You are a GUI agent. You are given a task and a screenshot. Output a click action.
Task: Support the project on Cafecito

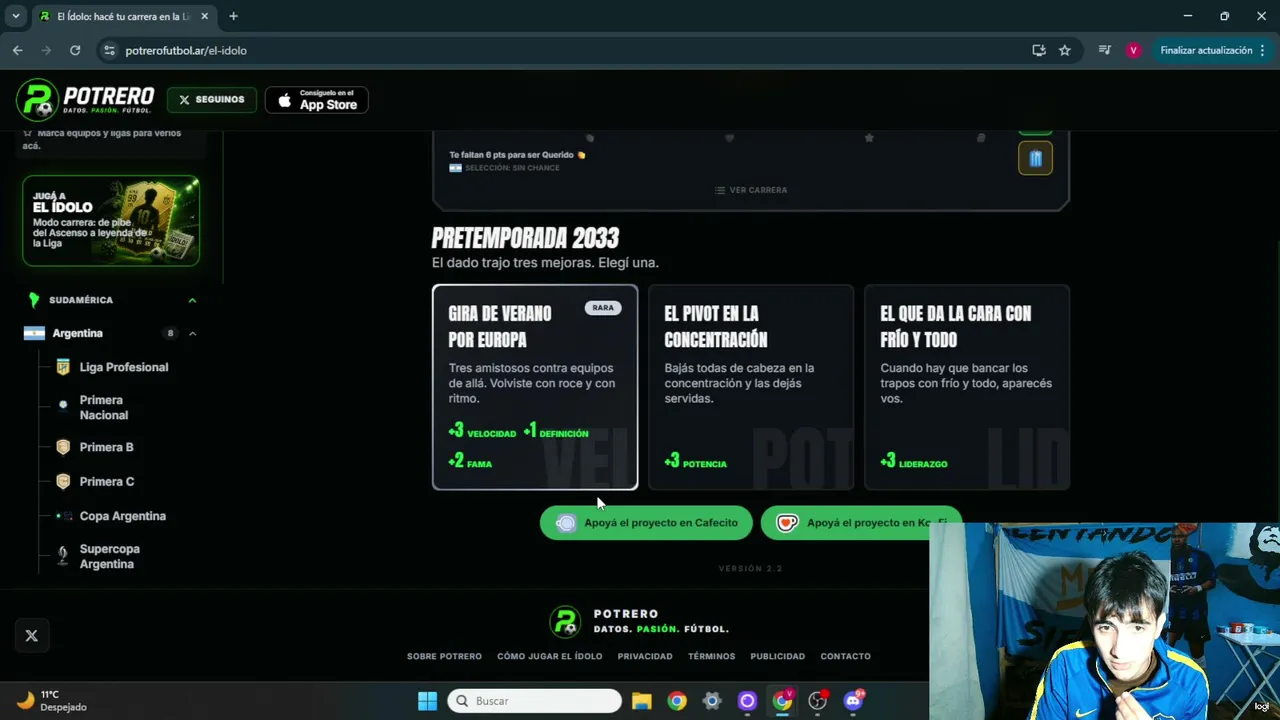click(x=646, y=523)
